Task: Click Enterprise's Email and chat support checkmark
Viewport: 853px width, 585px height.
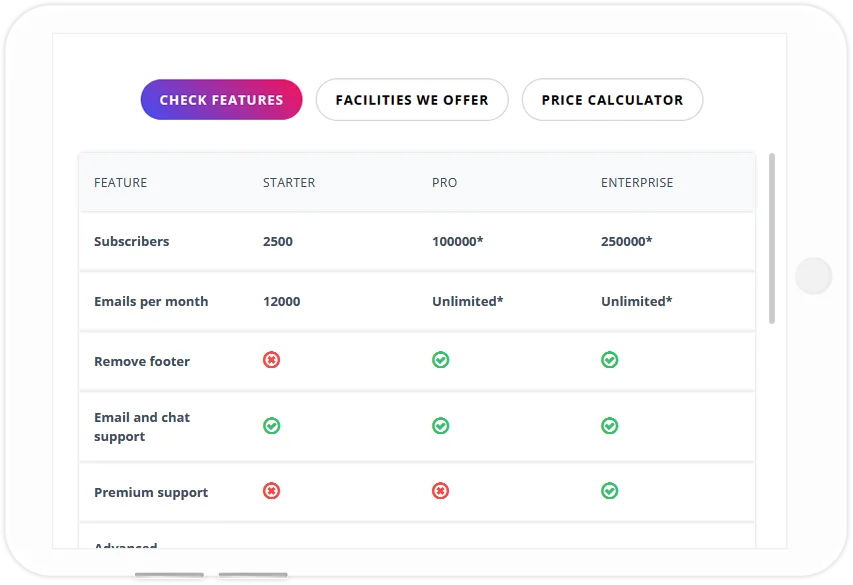Action: pos(609,426)
